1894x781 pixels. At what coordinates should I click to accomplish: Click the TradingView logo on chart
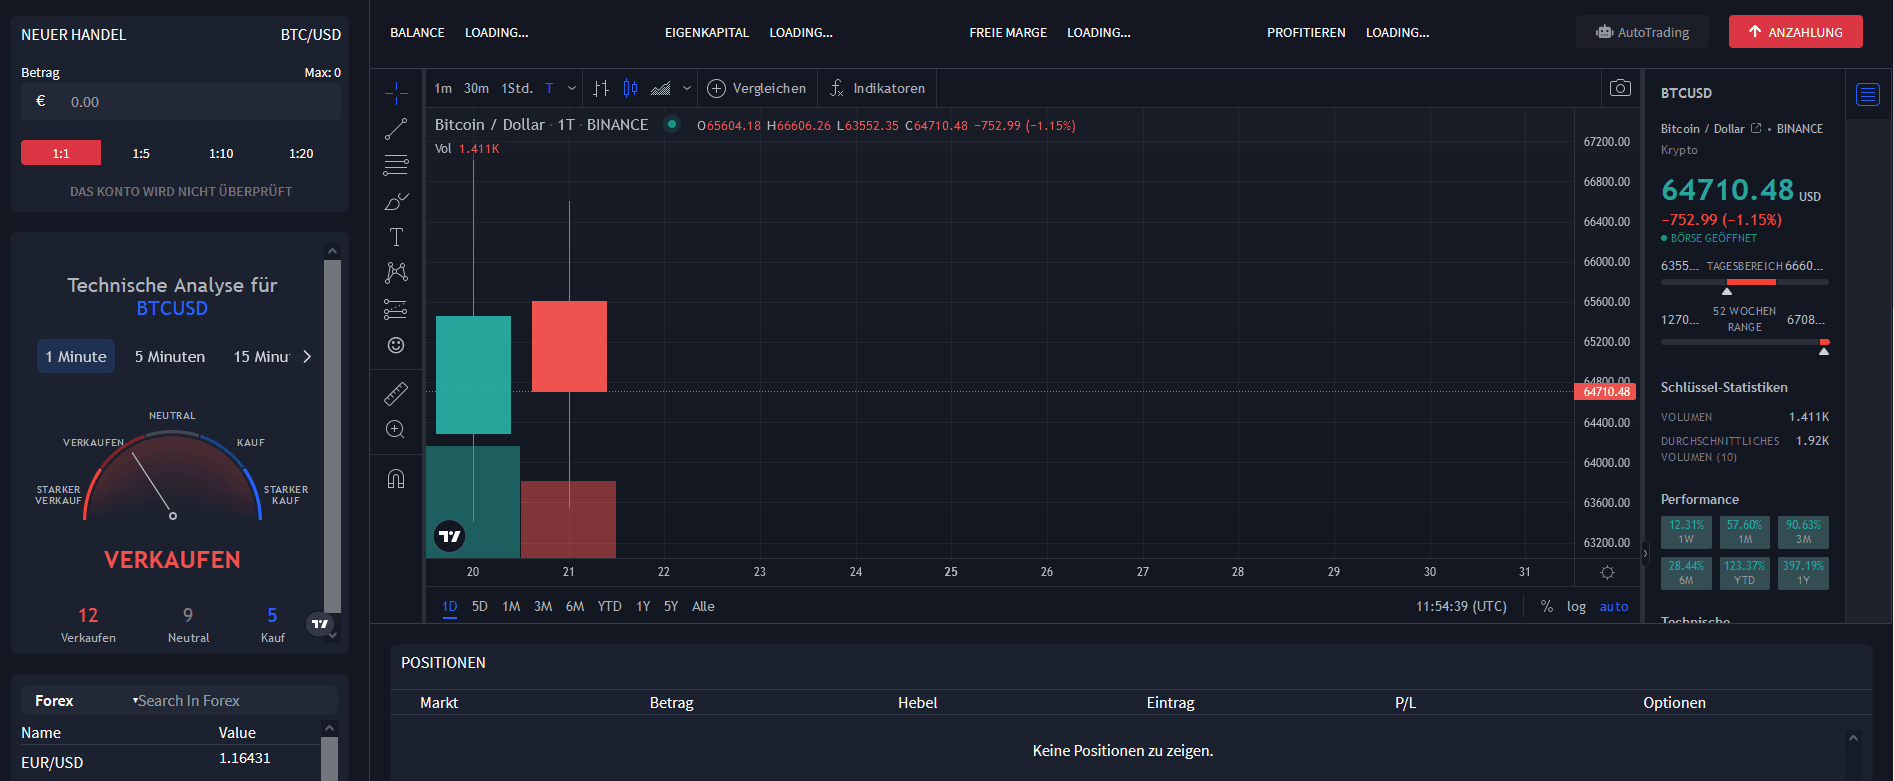450,536
